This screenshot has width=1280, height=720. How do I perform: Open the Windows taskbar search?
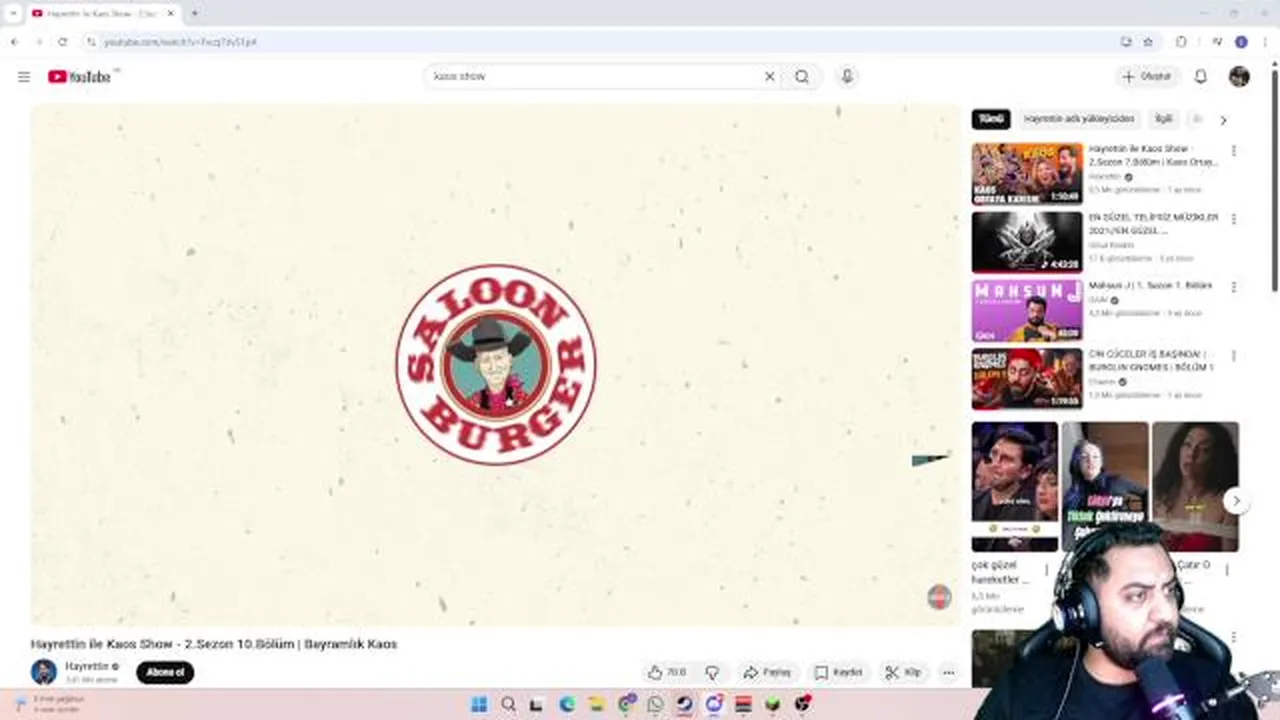tap(508, 704)
